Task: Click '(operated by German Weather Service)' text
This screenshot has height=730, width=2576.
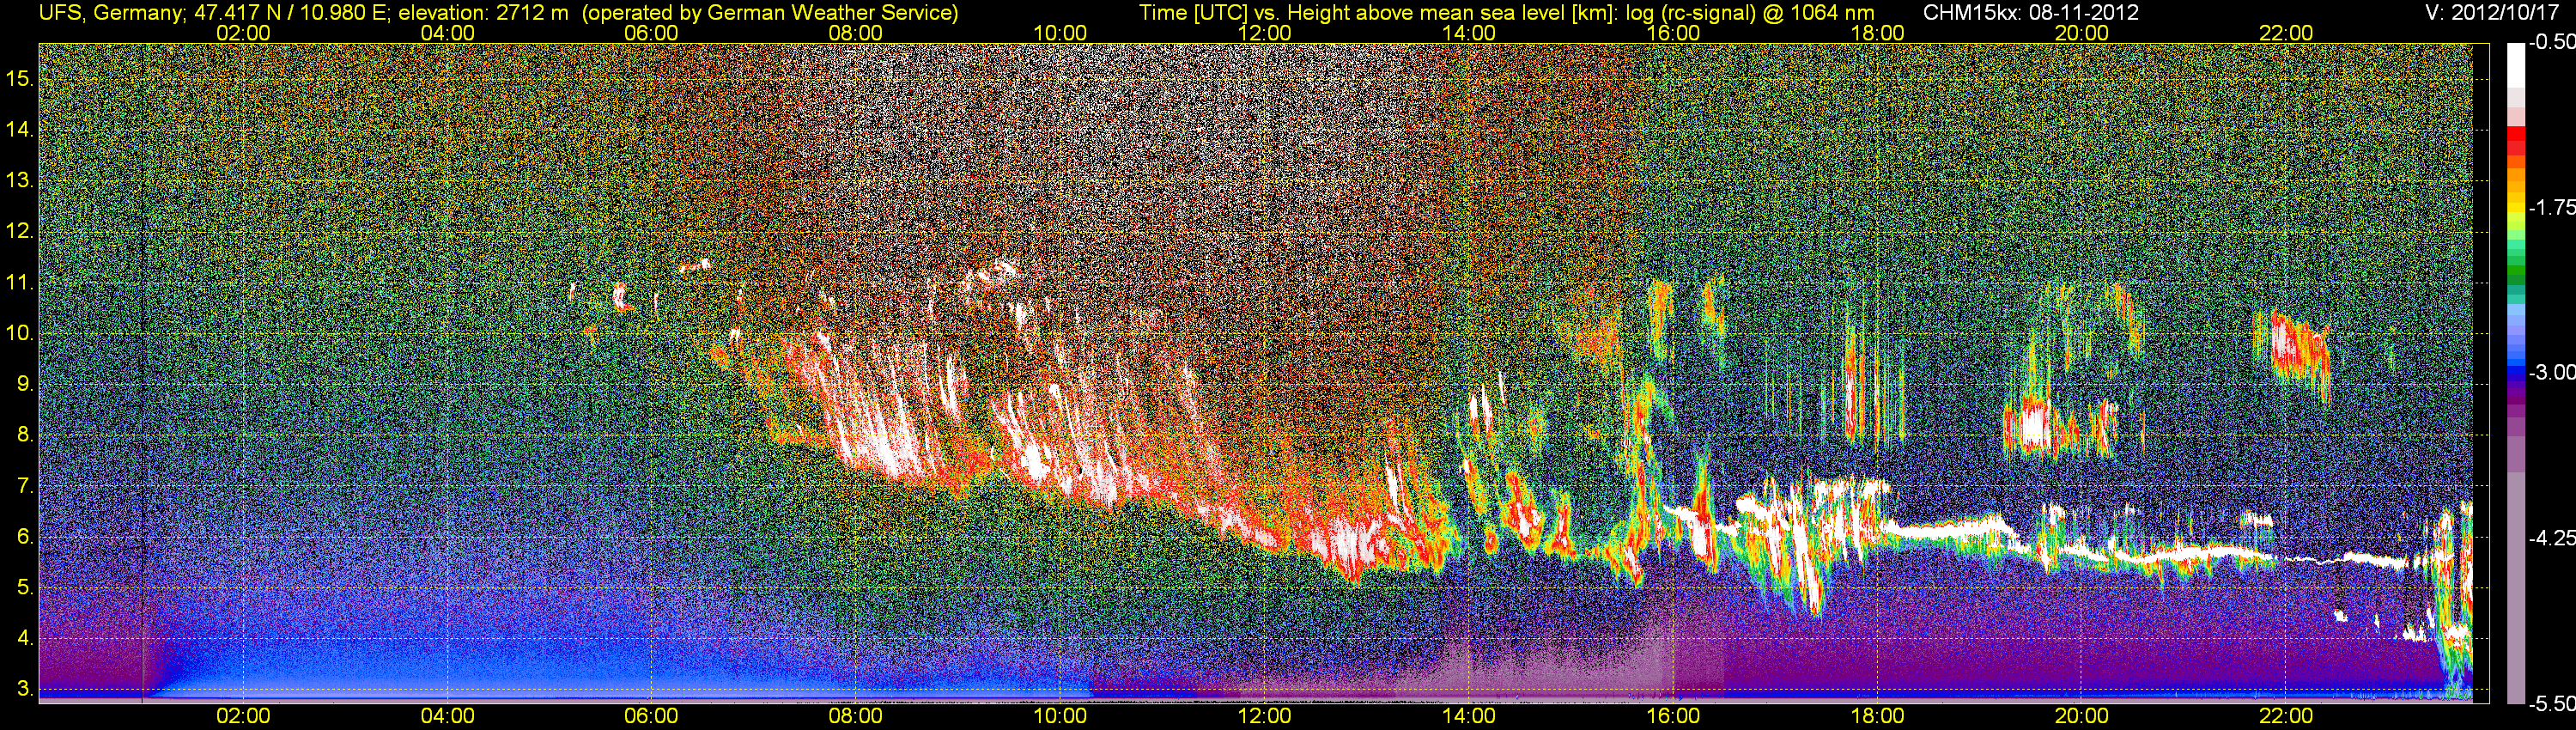Action: point(770,13)
